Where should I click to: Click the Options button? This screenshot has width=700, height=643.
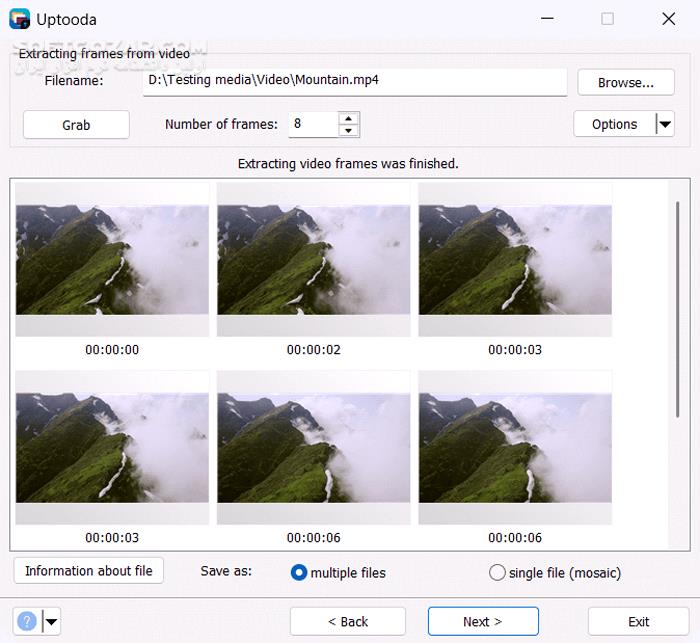click(x=614, y=124)
